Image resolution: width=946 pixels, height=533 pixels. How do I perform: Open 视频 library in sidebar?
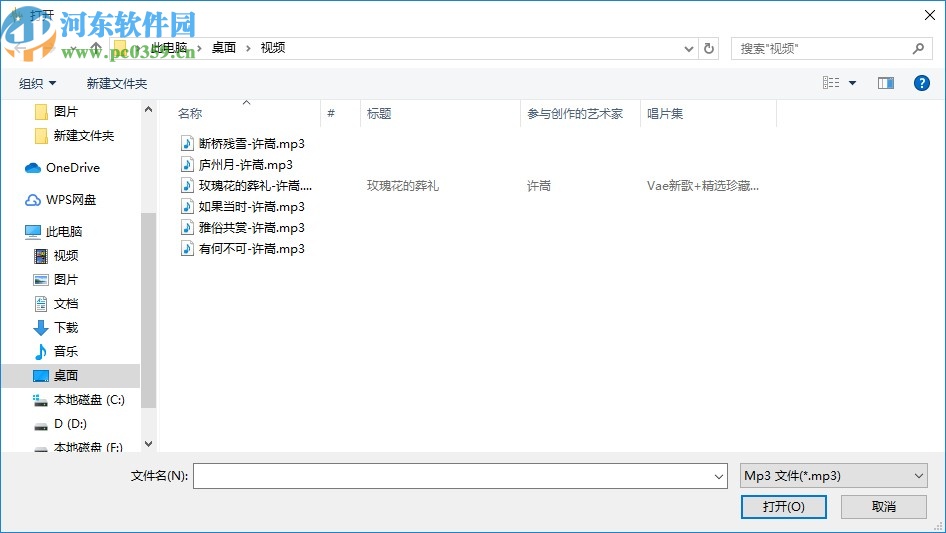tap(65, 256)
